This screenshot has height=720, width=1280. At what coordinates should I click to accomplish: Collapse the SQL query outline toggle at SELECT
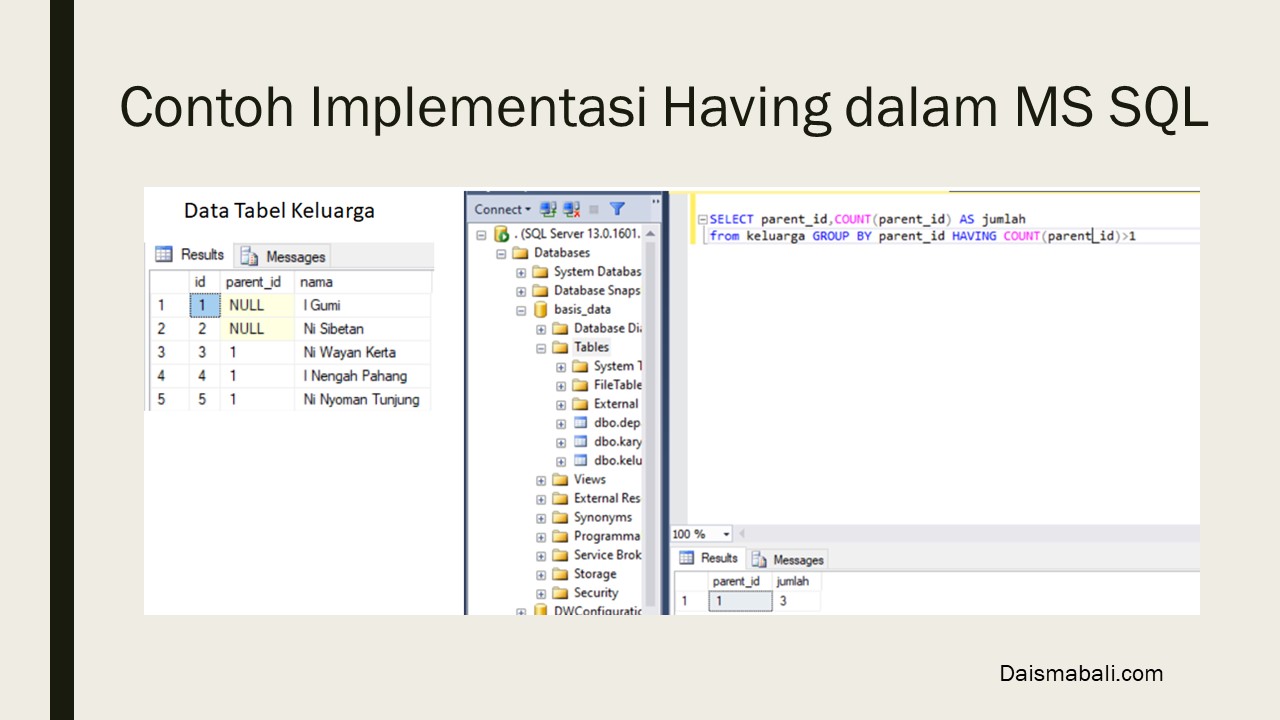pyautogui.click(x=702, y=219)
